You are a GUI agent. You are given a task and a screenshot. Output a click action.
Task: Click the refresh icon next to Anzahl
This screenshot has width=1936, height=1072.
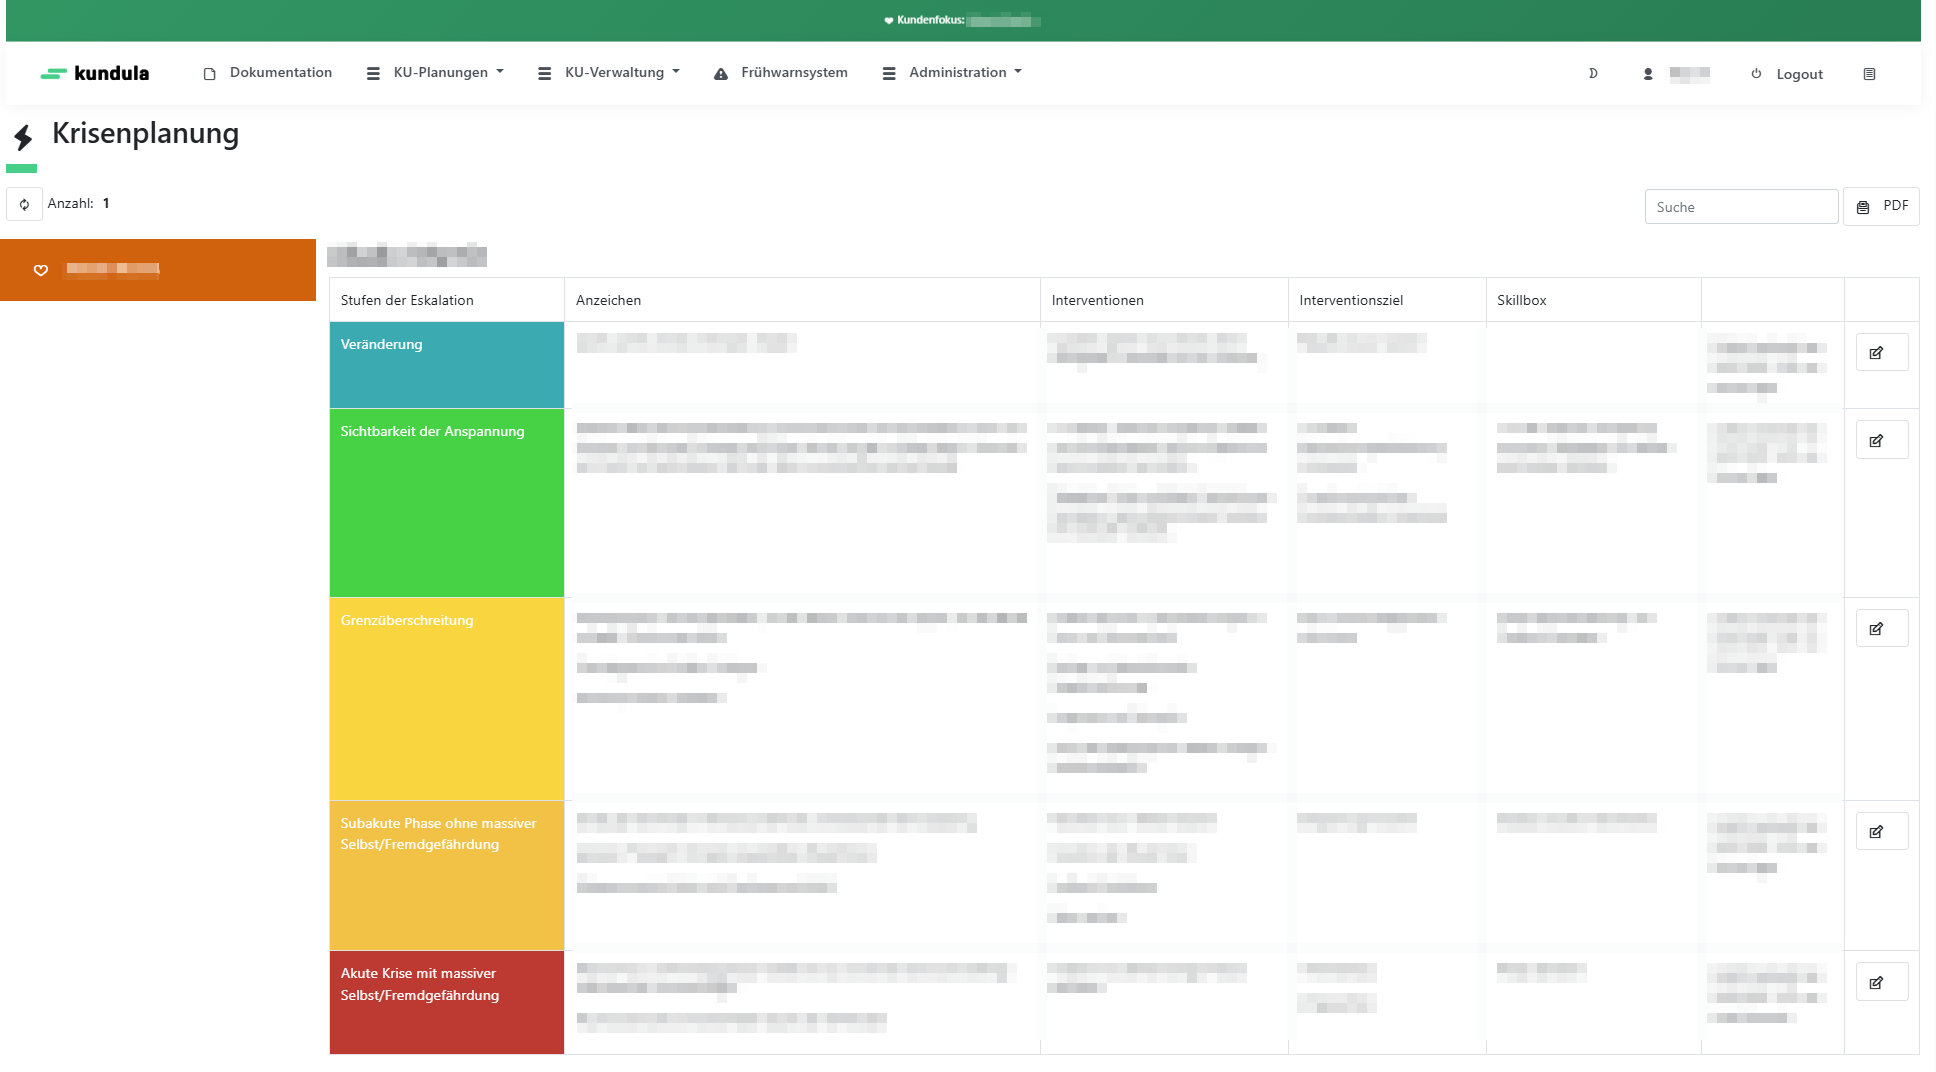click(24, 204)
